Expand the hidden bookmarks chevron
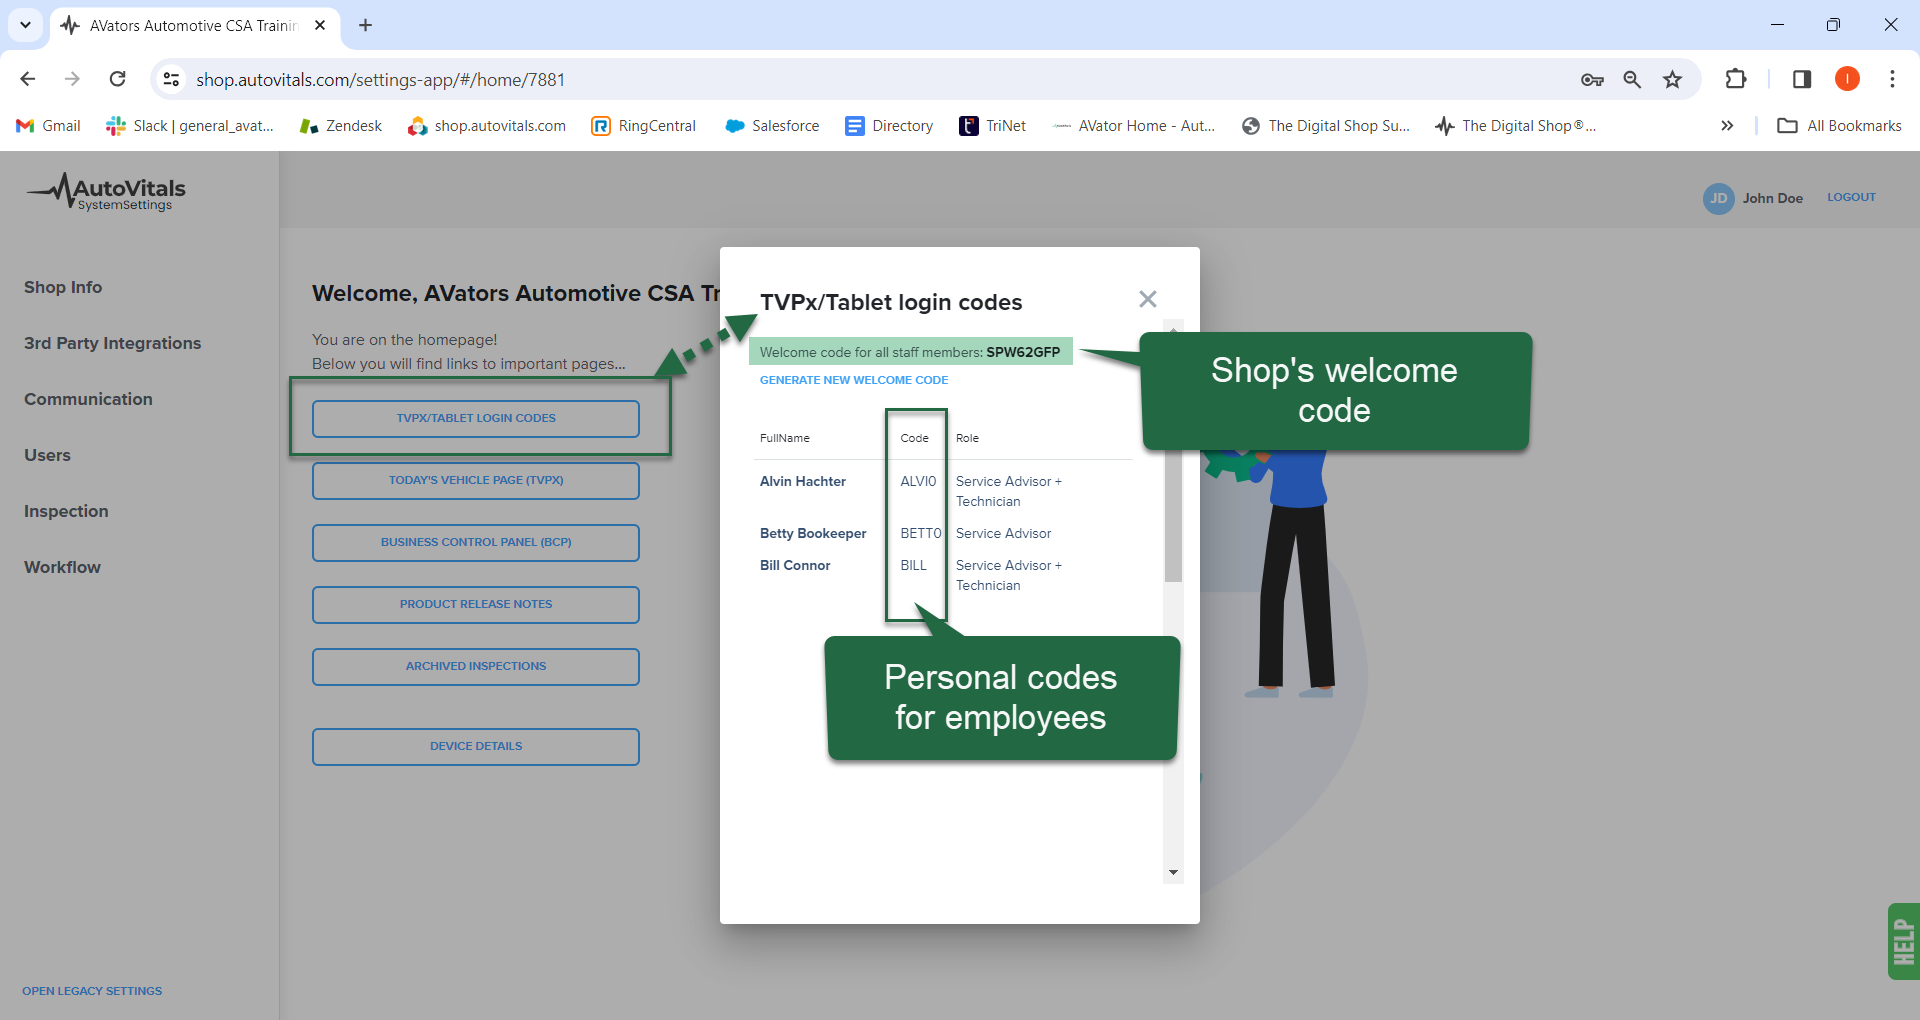Viewport: 1920px width, 1020px height. click(1726, 126)
